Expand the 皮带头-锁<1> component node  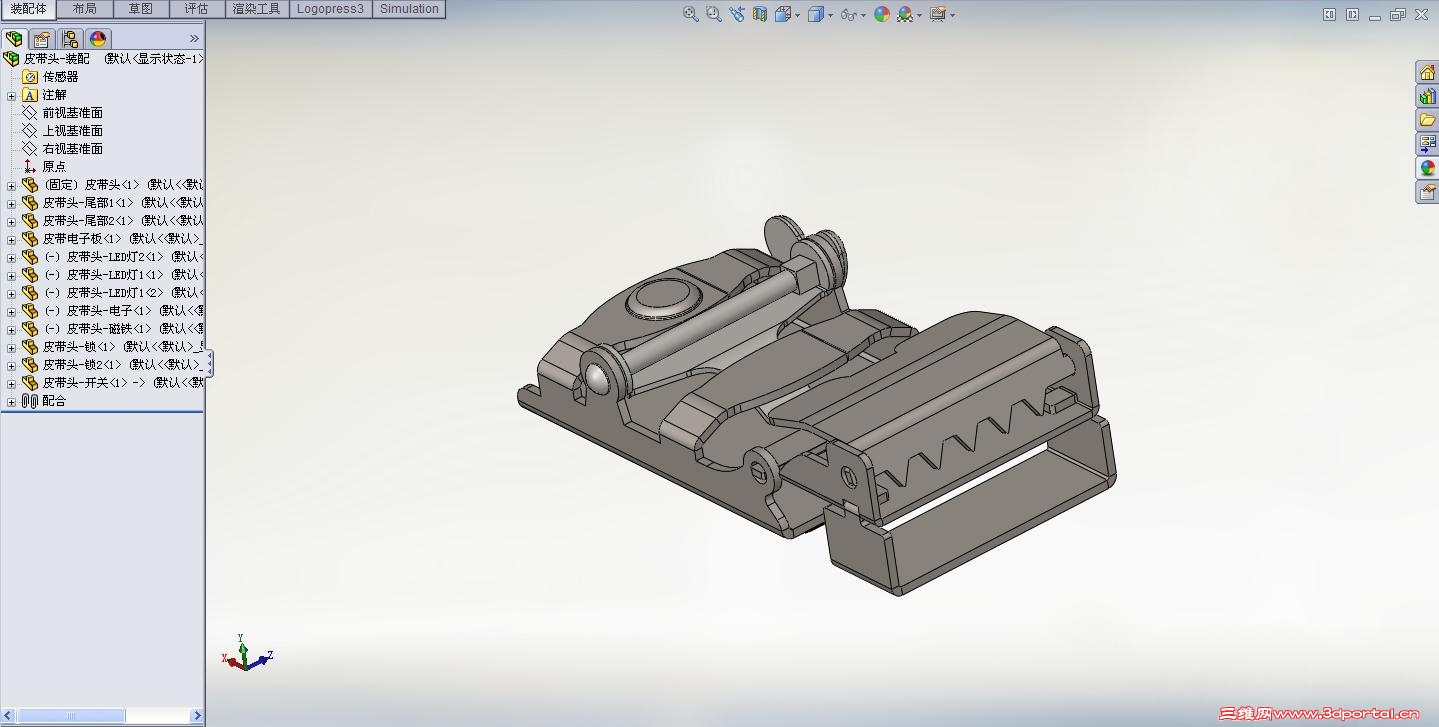coord(12,348)
